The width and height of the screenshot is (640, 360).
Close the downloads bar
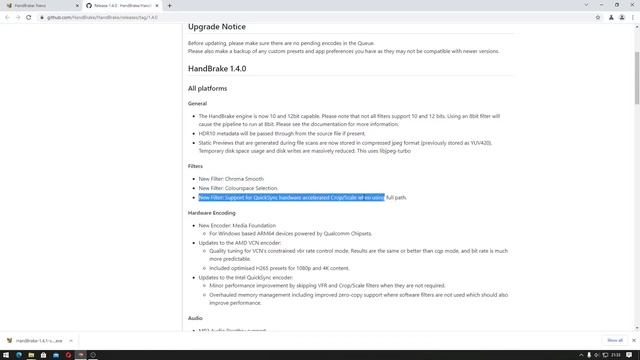click(633, 340)
